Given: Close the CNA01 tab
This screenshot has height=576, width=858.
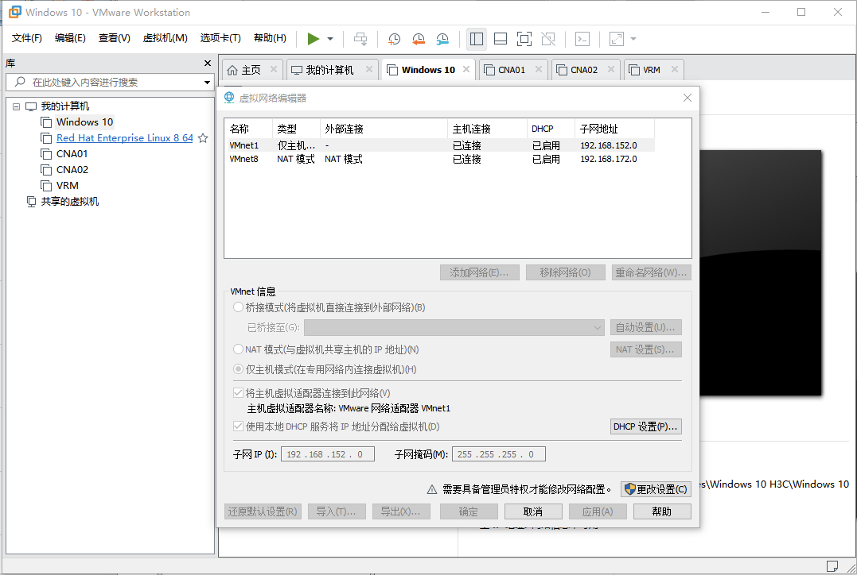Looking at the screenshot, I should pos(538,69).
